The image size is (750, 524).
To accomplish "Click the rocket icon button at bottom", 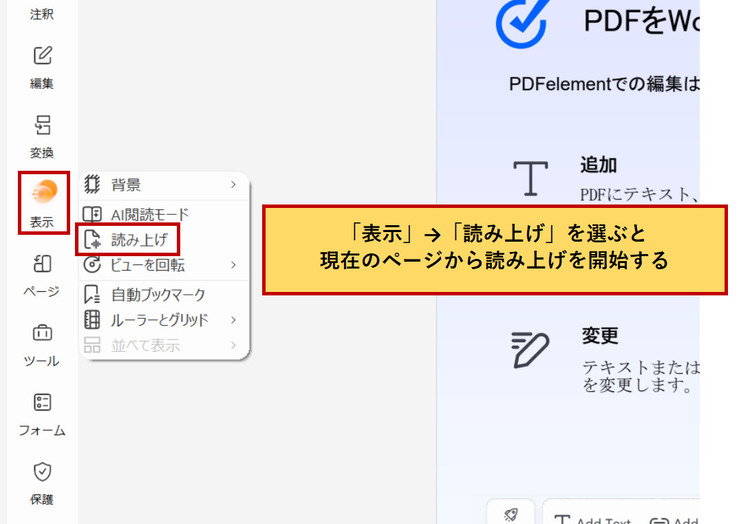I will click(511, 513).
